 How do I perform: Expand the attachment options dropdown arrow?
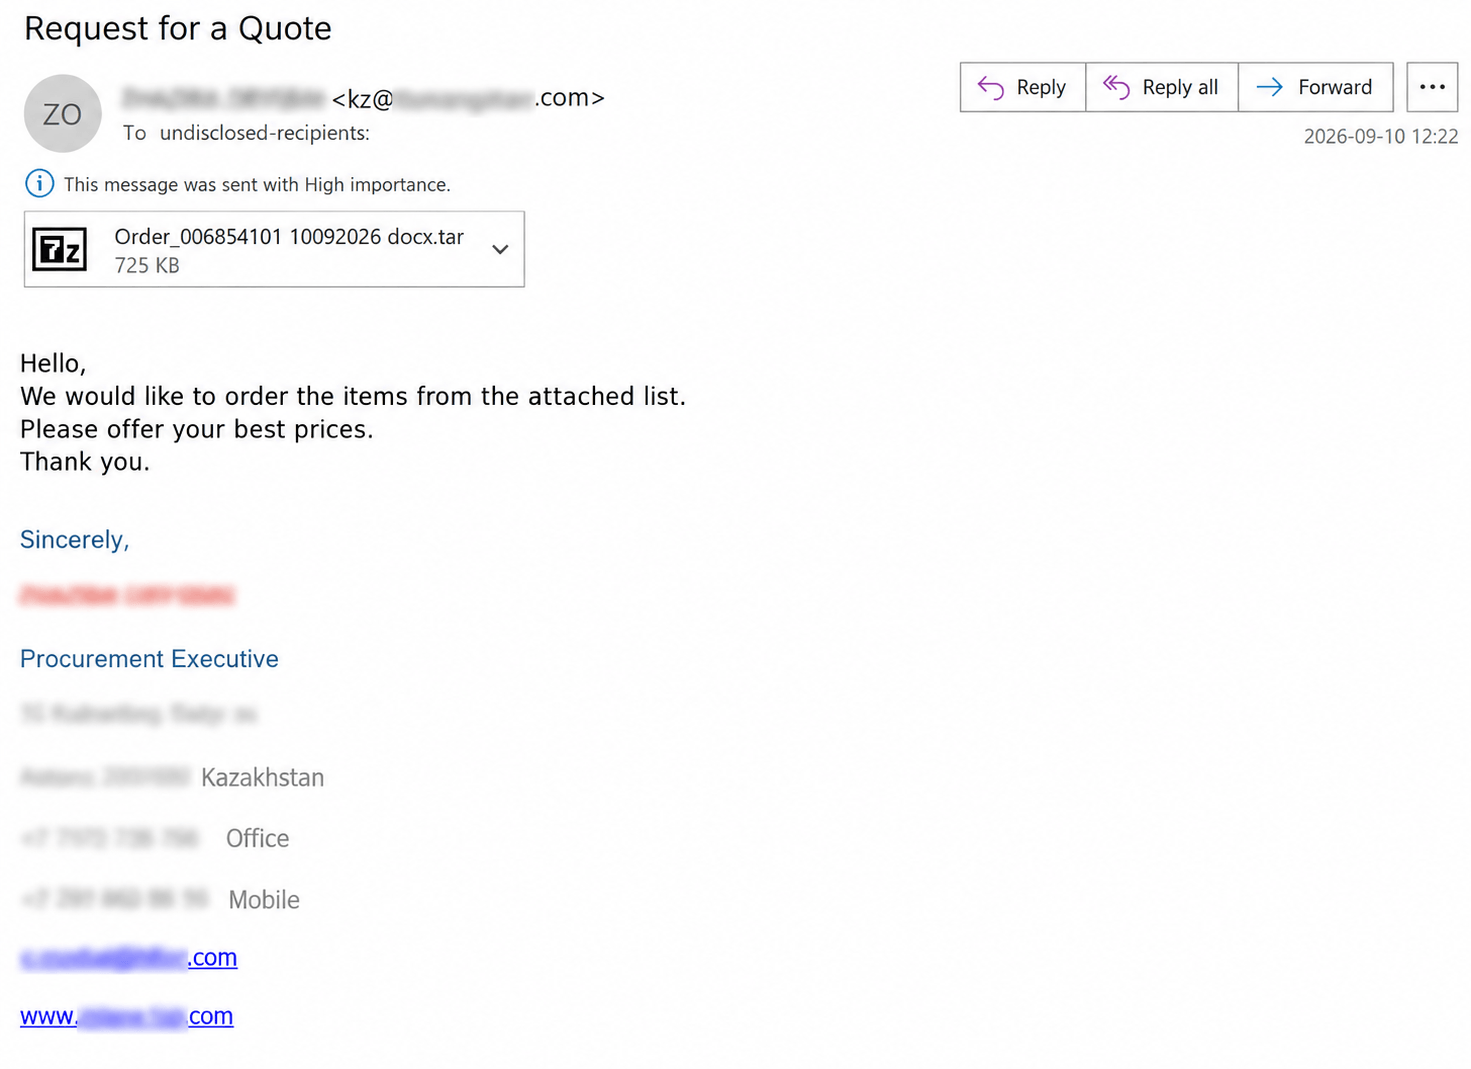click(500, 249)
